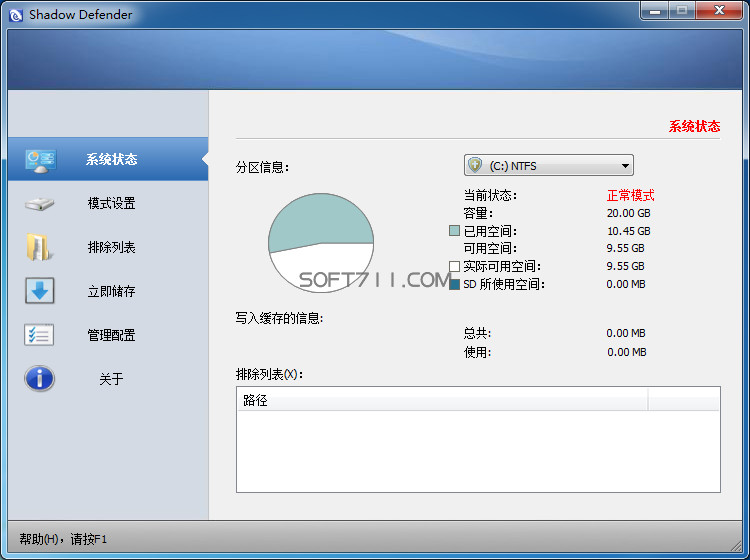Open the 系统状态 sidebar page
Screen dimensions: 750x560
click(x=108, y=159)
